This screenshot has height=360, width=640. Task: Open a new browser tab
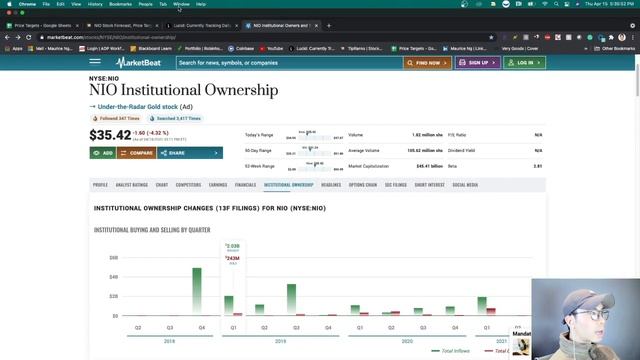click(x=329, y=25)
